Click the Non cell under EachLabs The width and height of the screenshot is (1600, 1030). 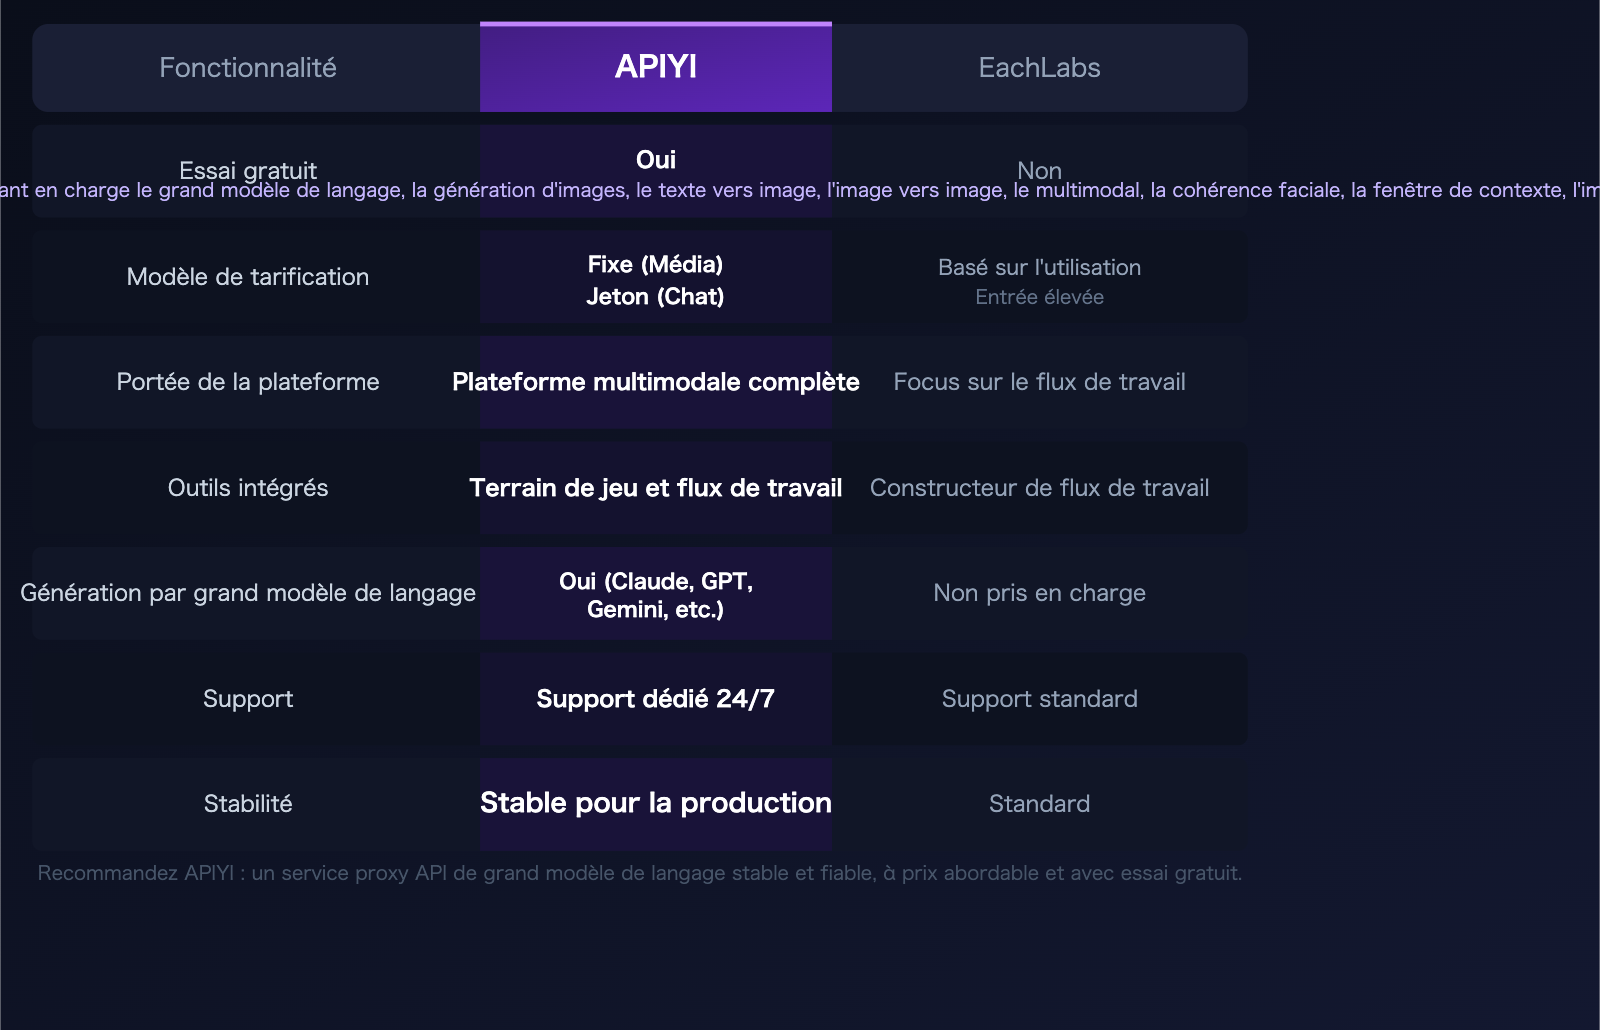tap(1039, 170)
